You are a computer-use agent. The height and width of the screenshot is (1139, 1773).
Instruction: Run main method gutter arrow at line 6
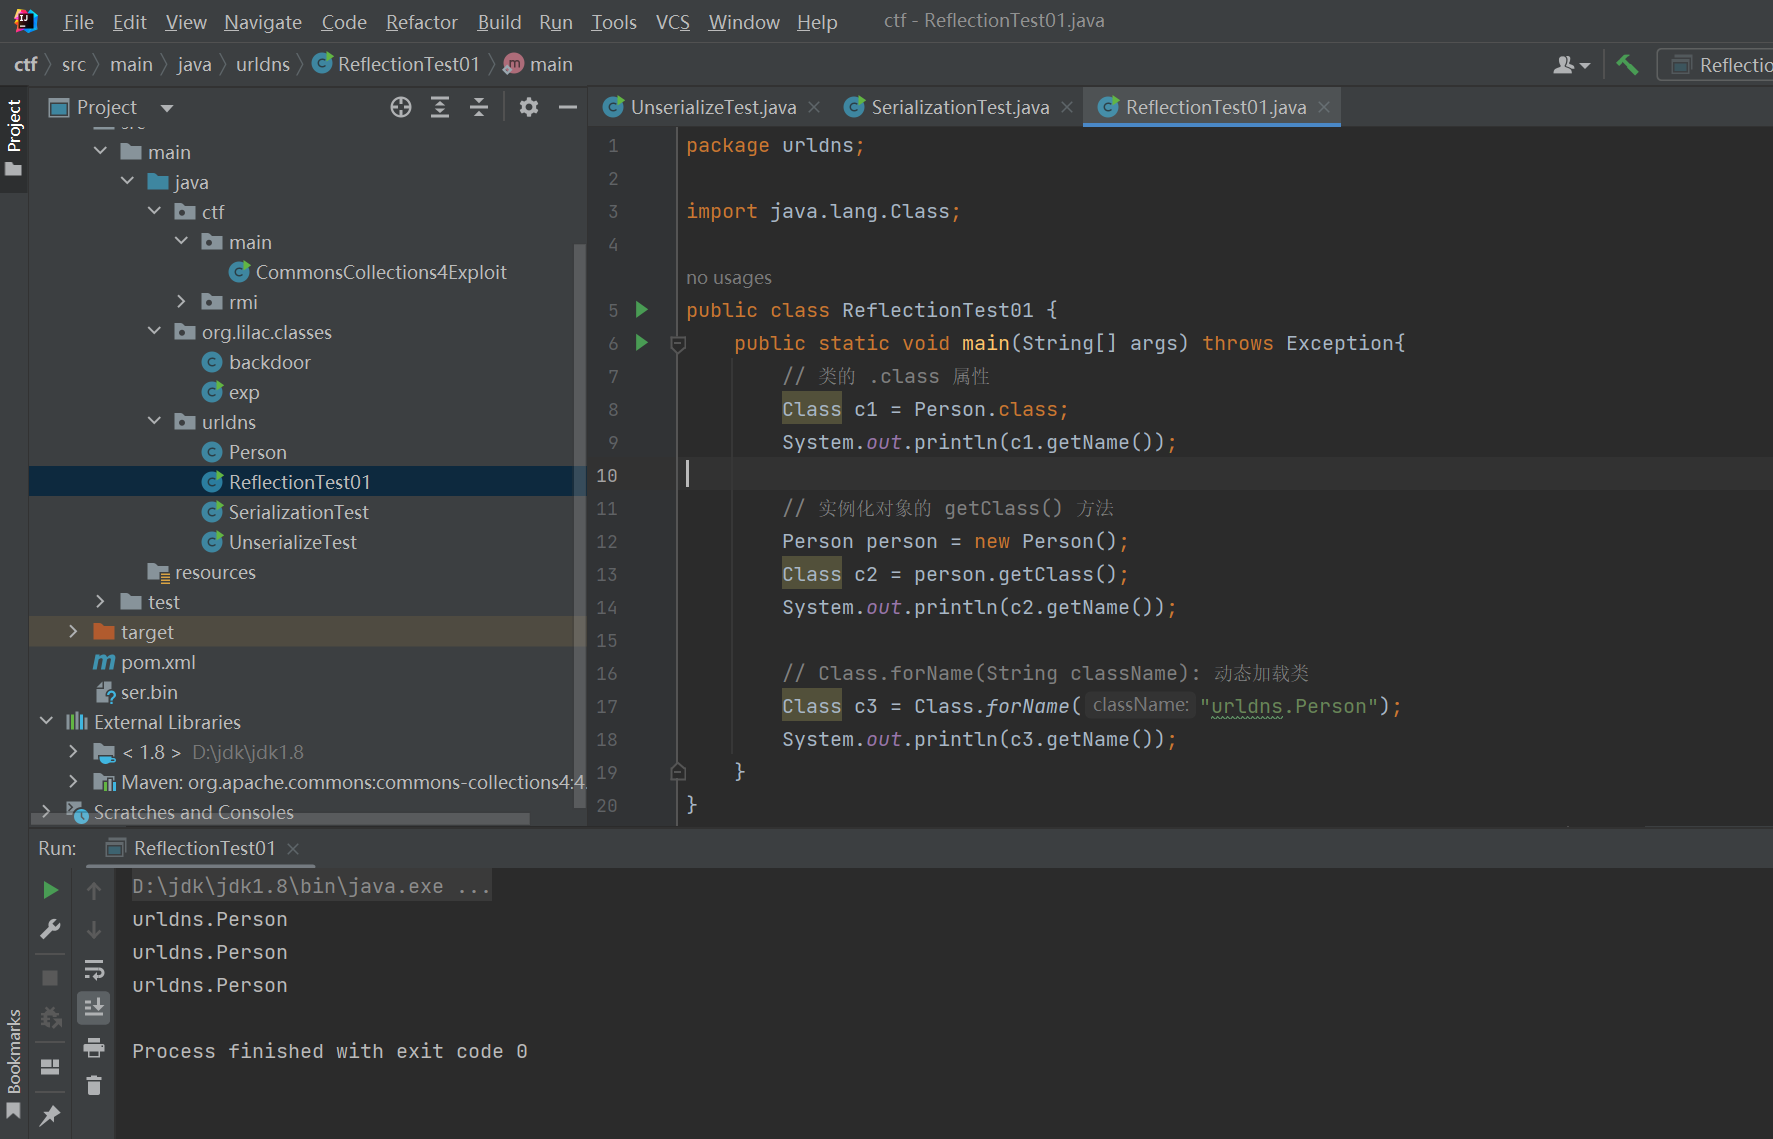coord(642,343)
